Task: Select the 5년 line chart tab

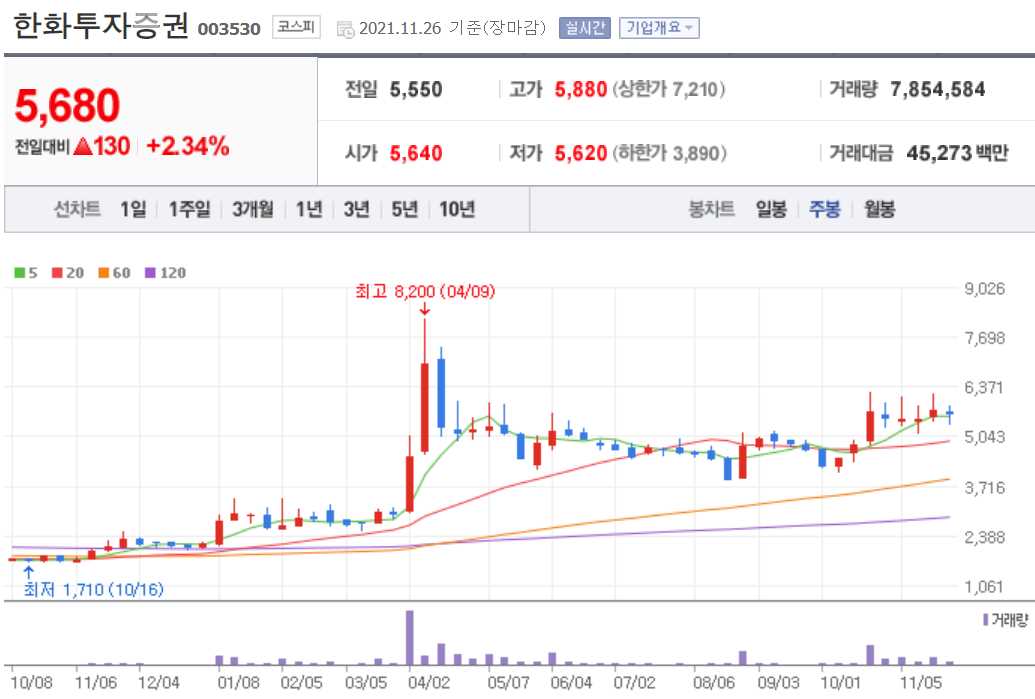Action: coord(405,209)
